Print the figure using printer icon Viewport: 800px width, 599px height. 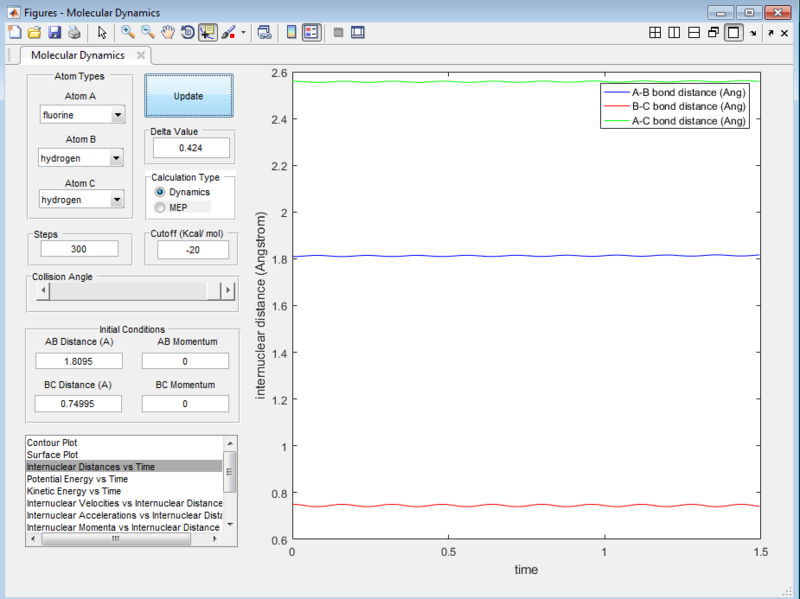(74, 32)
